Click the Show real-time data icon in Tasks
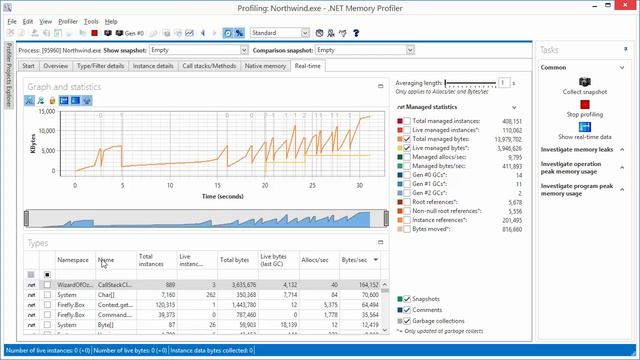640x360 pixels. (585, 127)
